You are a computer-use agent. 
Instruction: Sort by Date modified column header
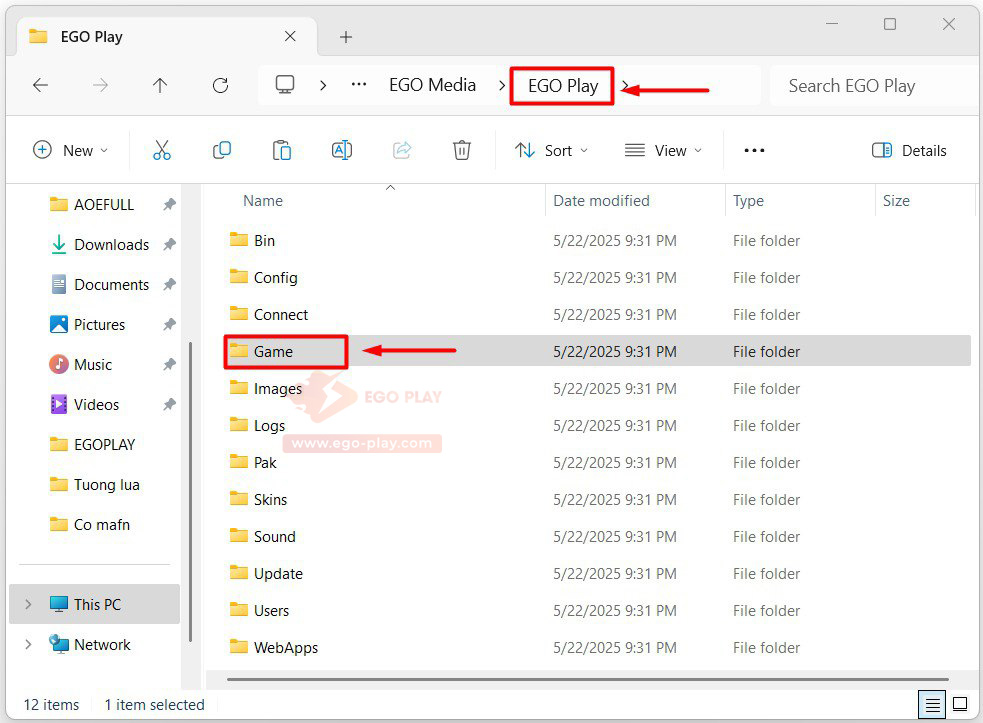(601, 201)
